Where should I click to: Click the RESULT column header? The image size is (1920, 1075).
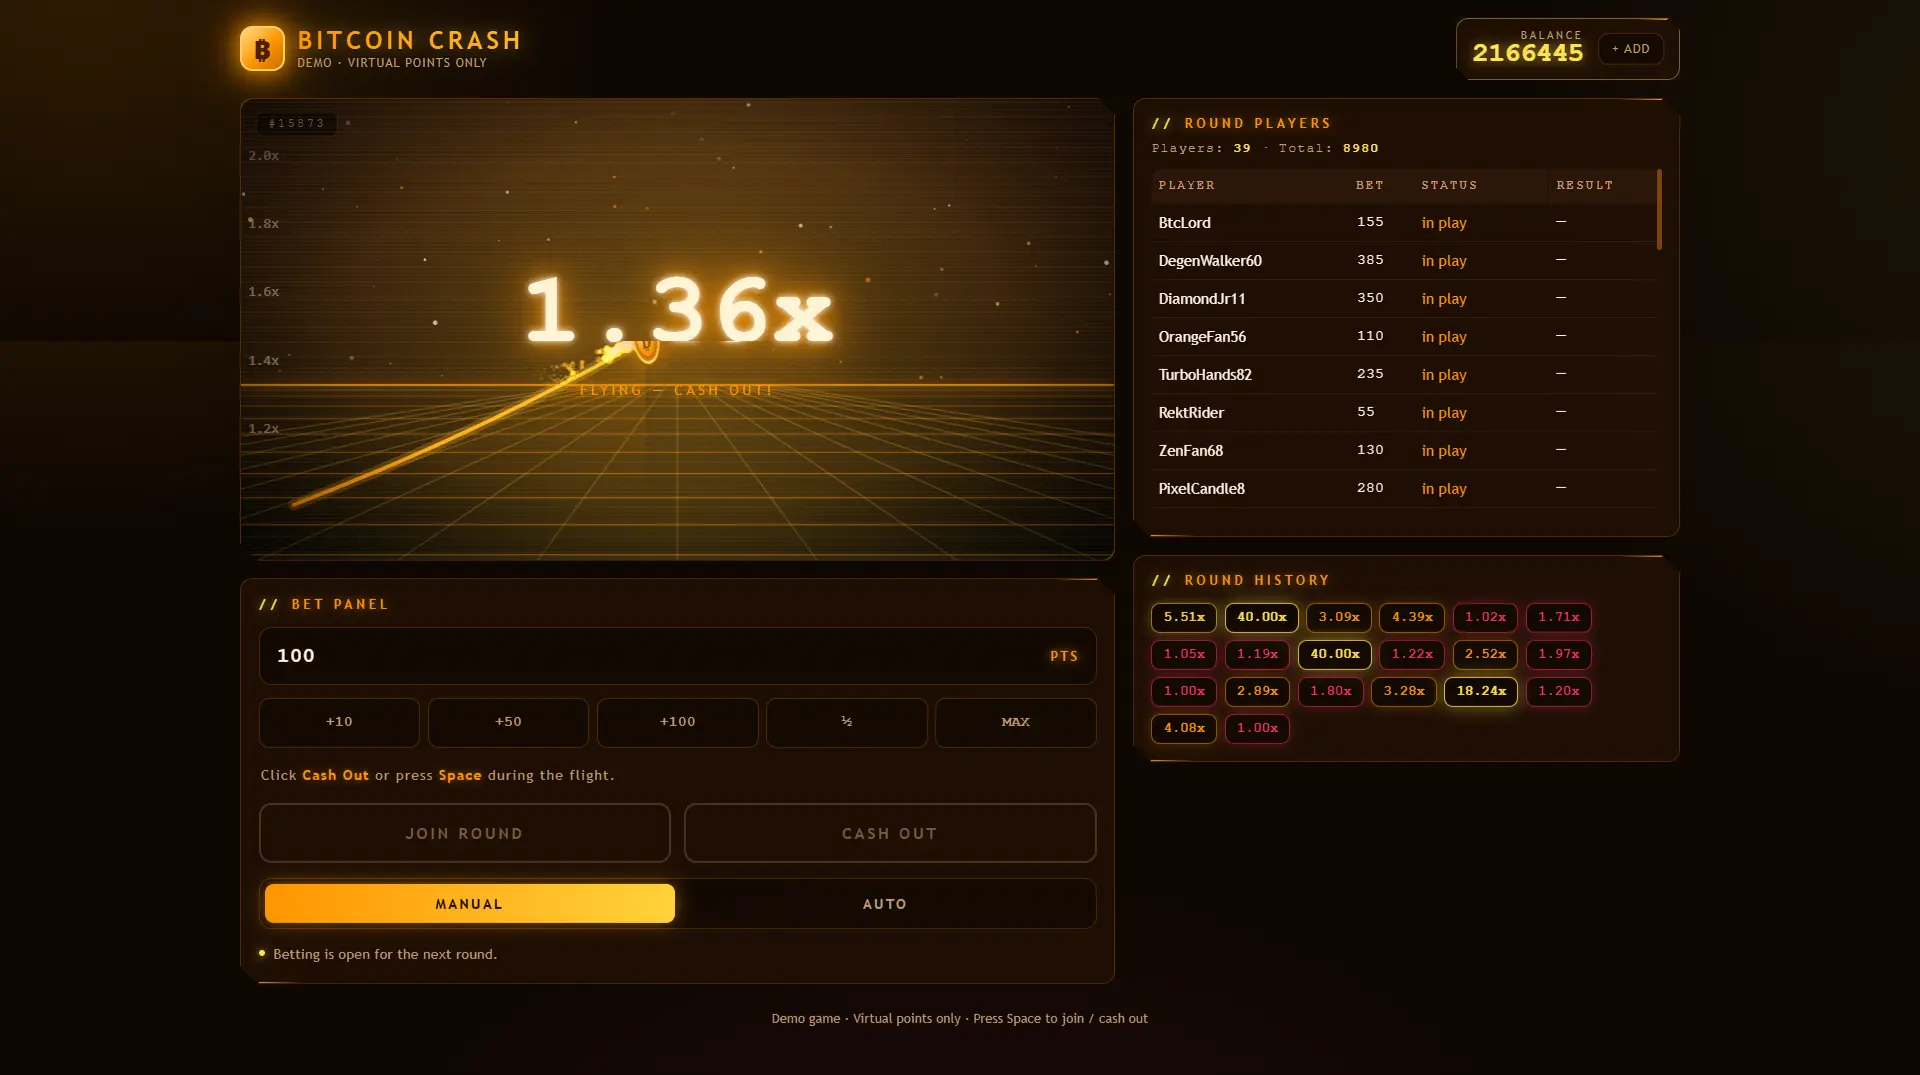[1584, 186]
